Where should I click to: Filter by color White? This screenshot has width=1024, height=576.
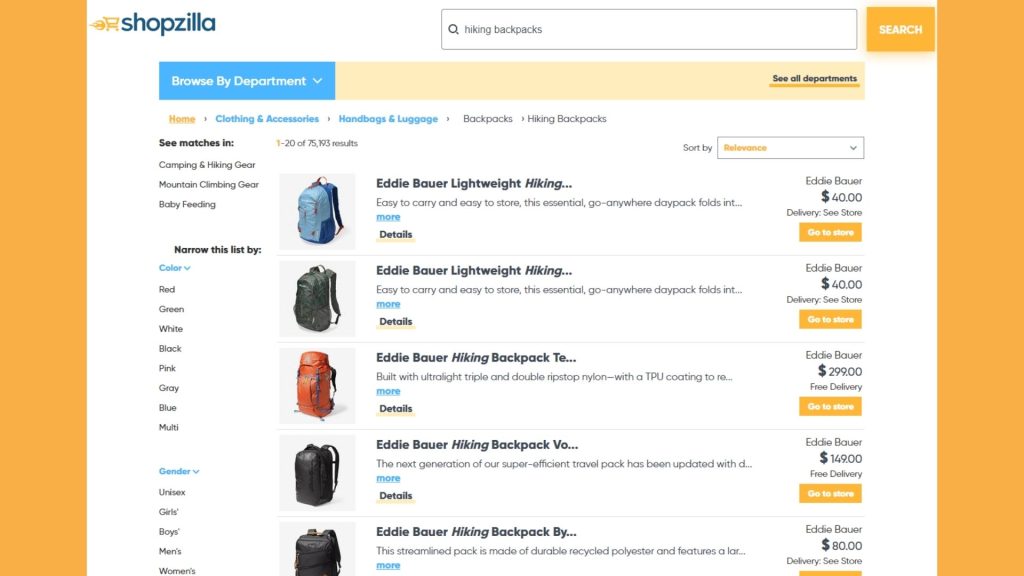coord(170,328)
